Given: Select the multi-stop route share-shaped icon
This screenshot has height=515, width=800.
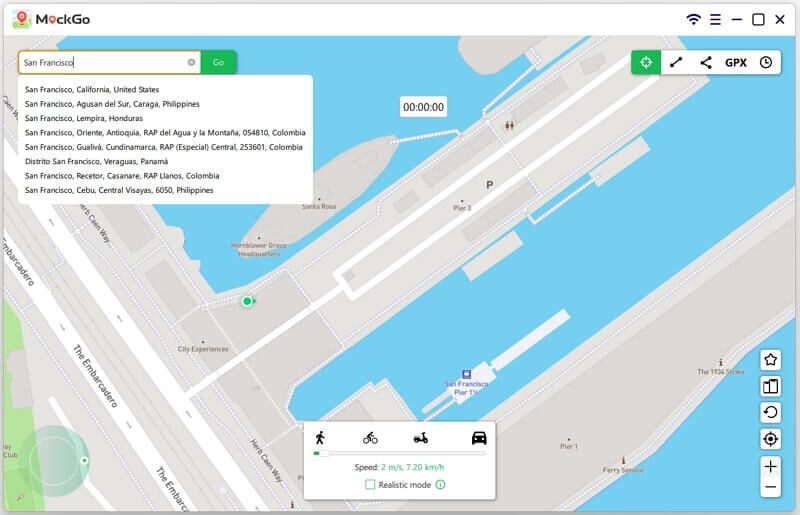Looking at the screenshot, I should pyautogui.click(x=706, y=62).
